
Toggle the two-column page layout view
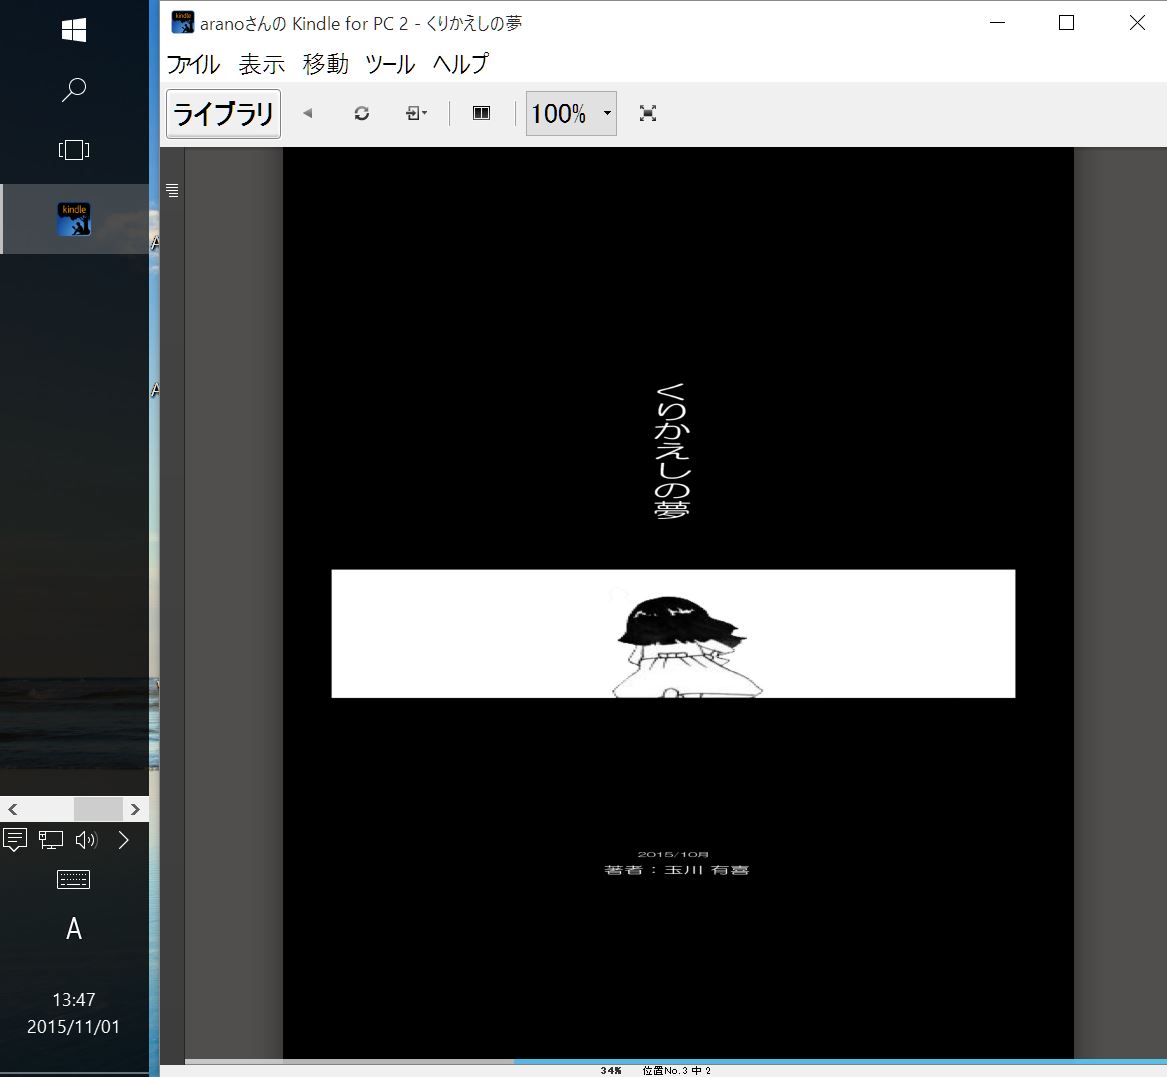(481, 114)
